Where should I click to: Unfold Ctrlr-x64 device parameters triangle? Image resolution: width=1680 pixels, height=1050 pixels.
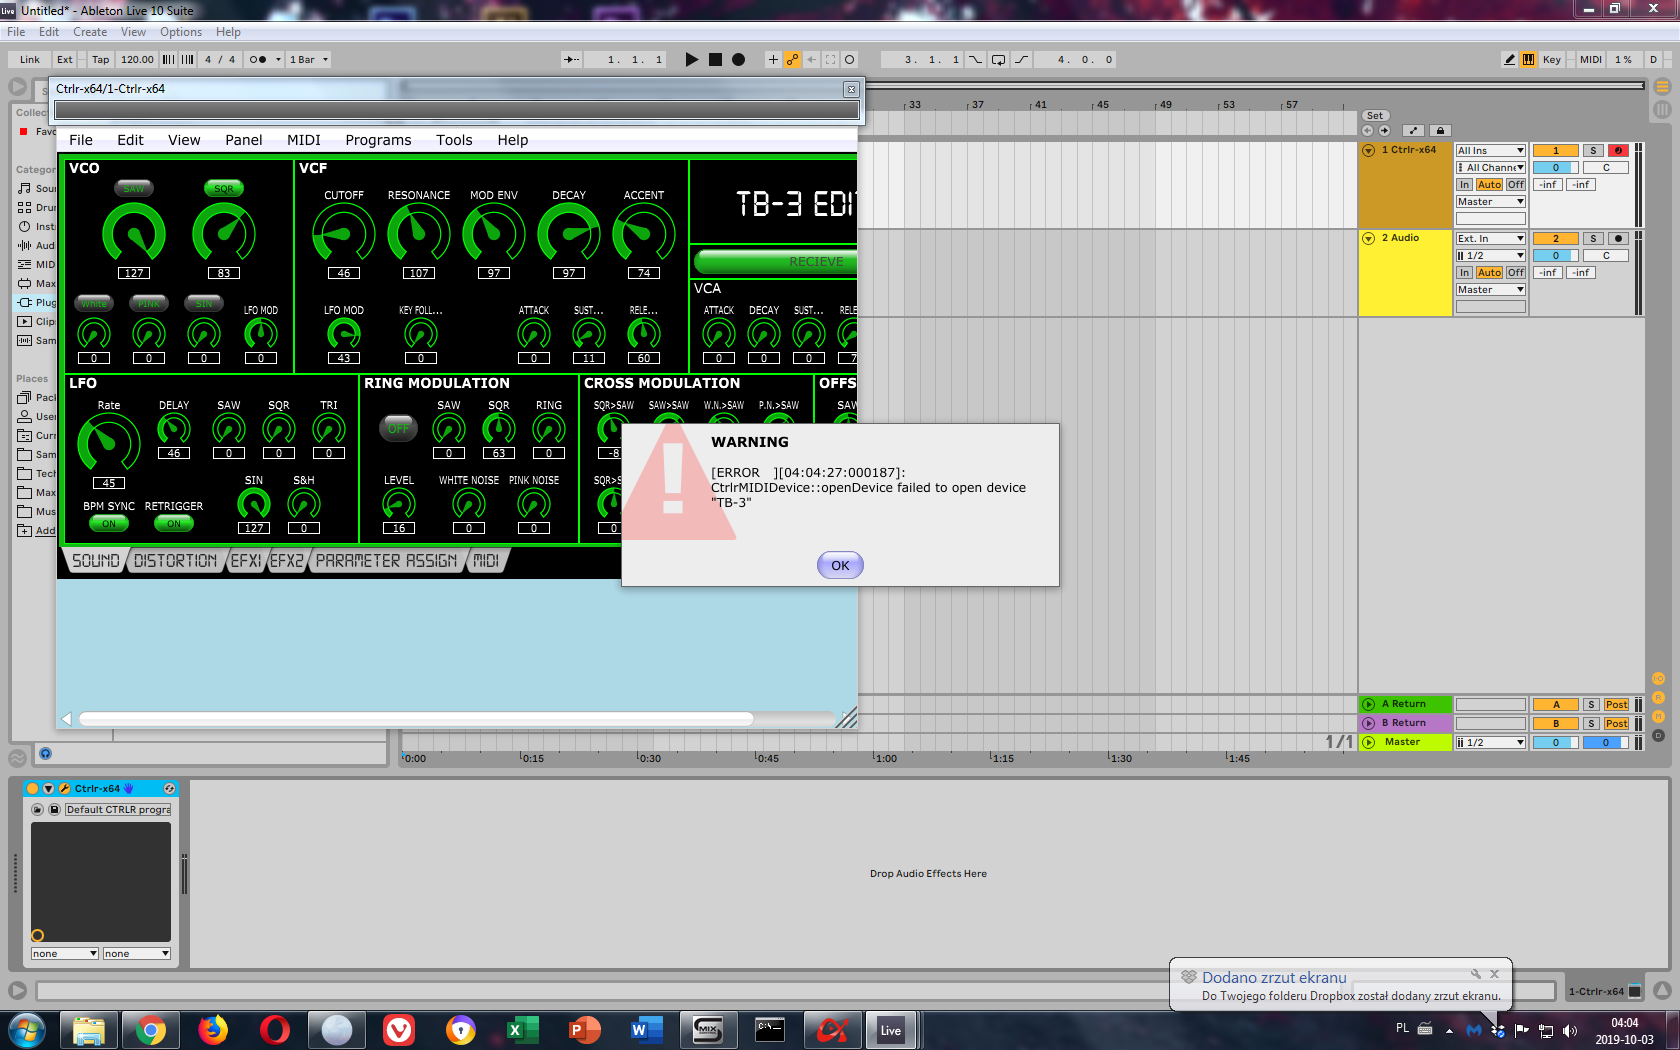coord(48,789)
